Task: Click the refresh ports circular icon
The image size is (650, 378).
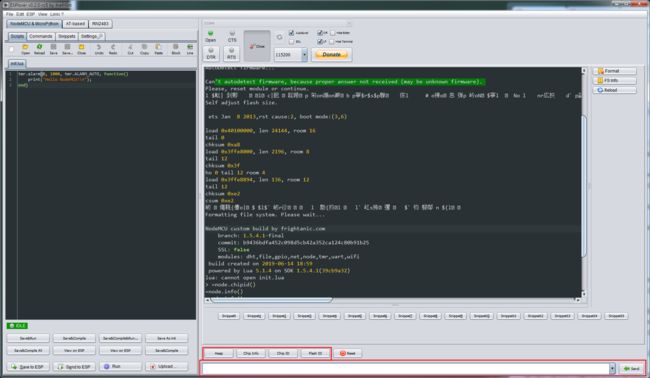Action: pyautogui.click(x=279, y=37)
